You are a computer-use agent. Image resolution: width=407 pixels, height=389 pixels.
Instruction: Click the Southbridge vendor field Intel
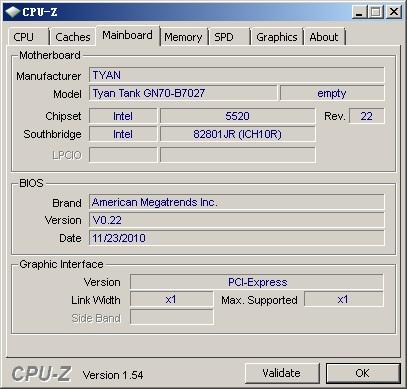123,134
